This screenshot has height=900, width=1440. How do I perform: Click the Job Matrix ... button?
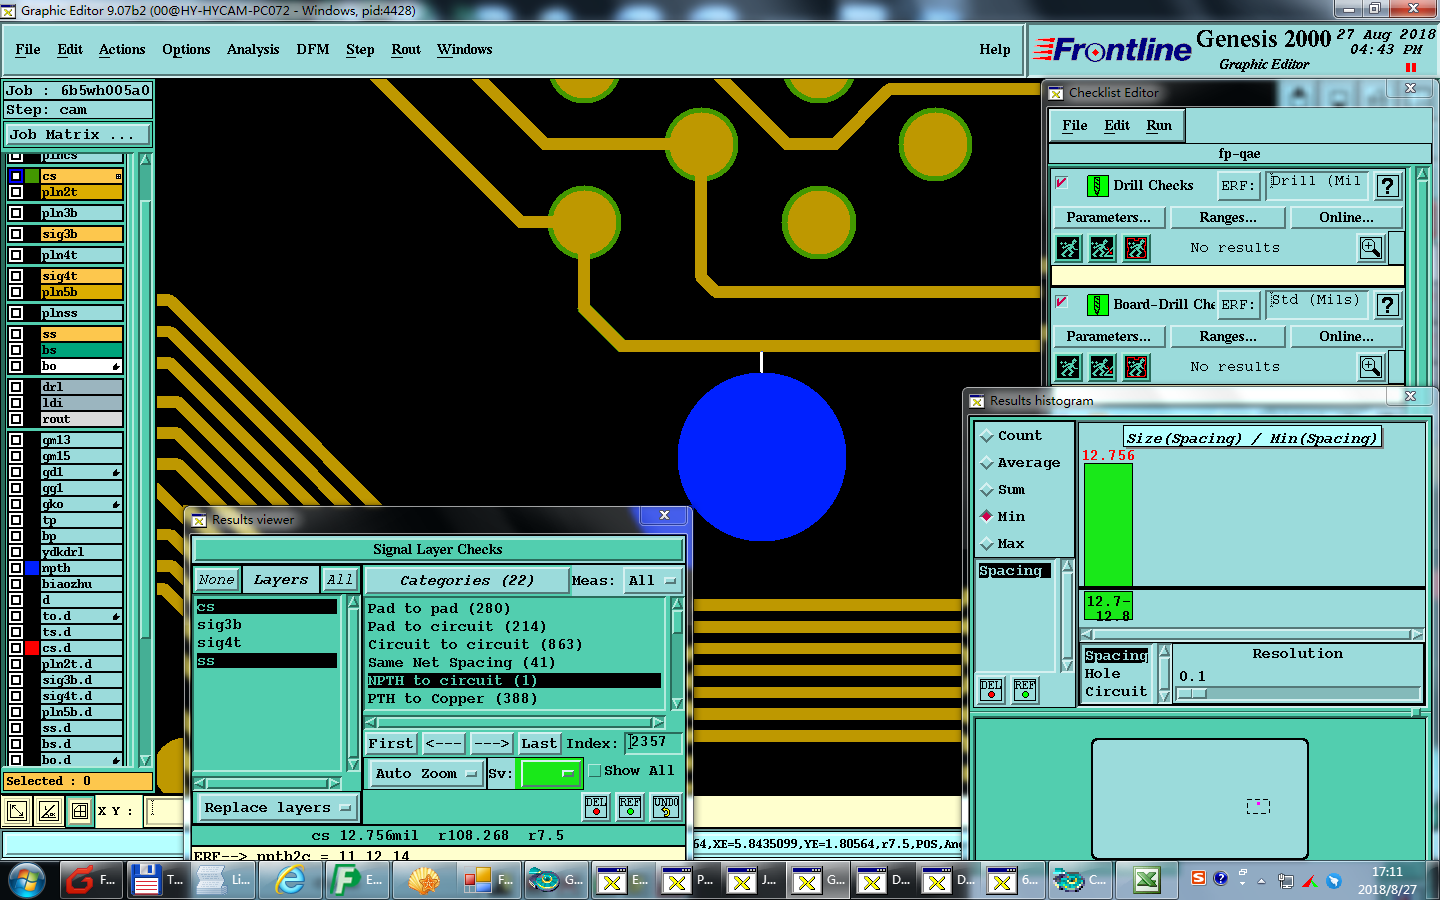coord(78,135)
